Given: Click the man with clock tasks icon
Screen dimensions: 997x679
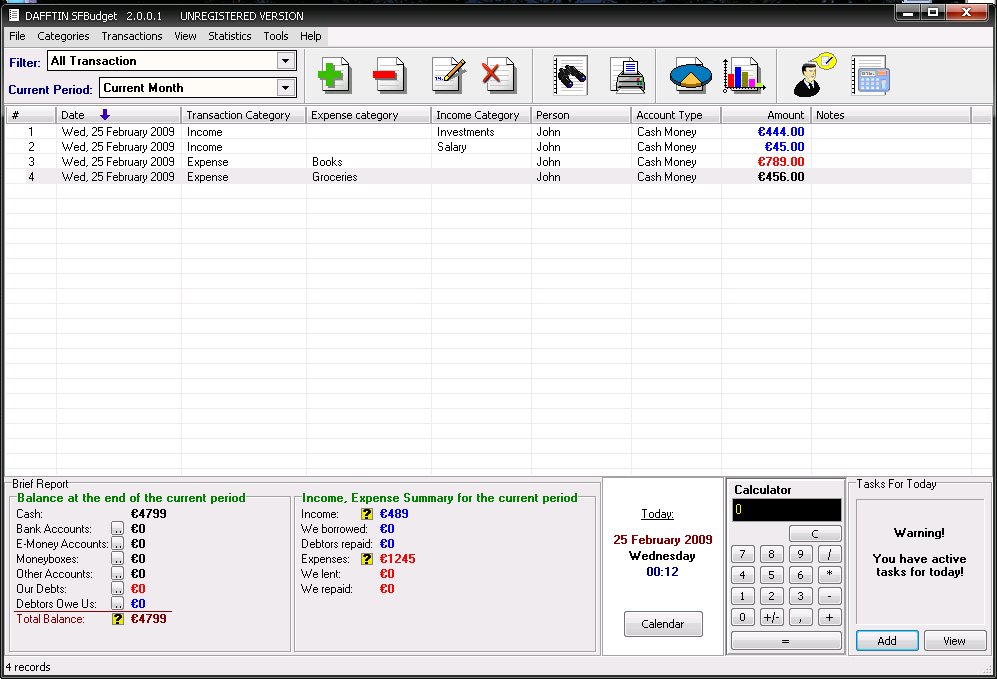Looking at the screenshot, I should pyautogui.click(x=815, y=74).
